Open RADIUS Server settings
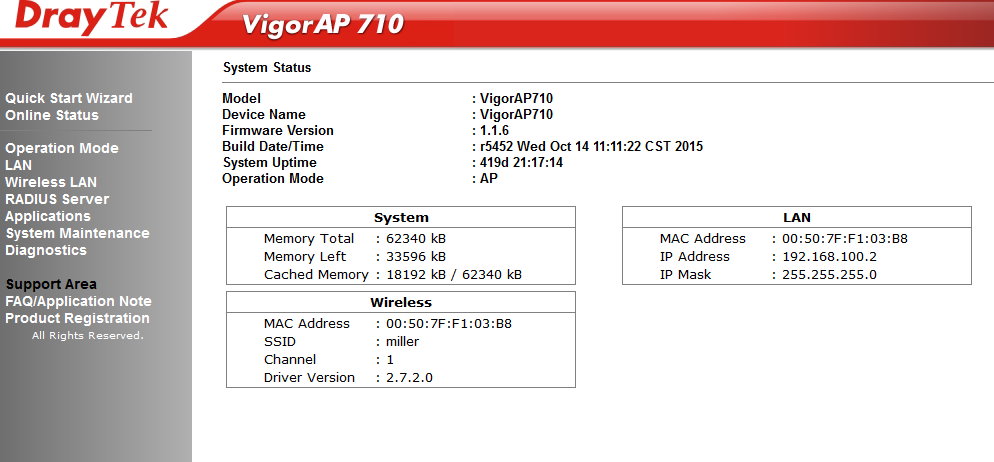Screen dimensions: 994x462 click(57, 199)
